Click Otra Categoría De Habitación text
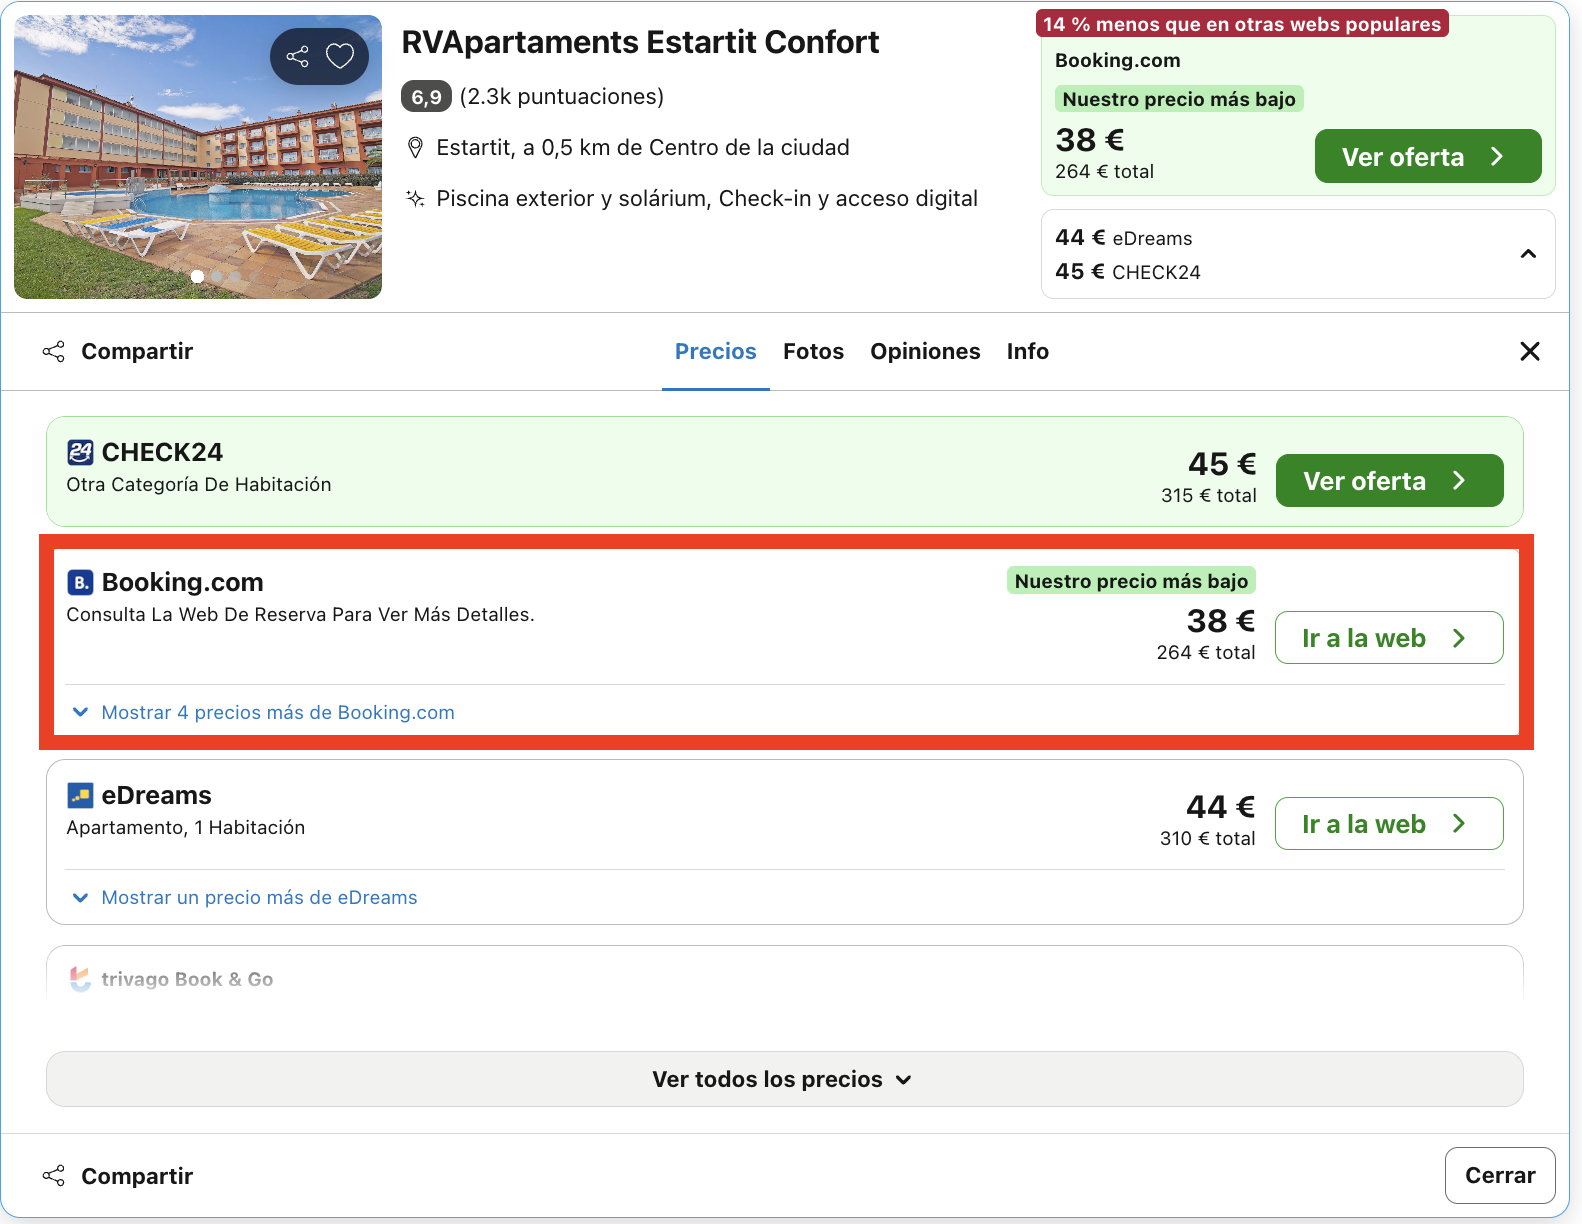 [199, 484]
